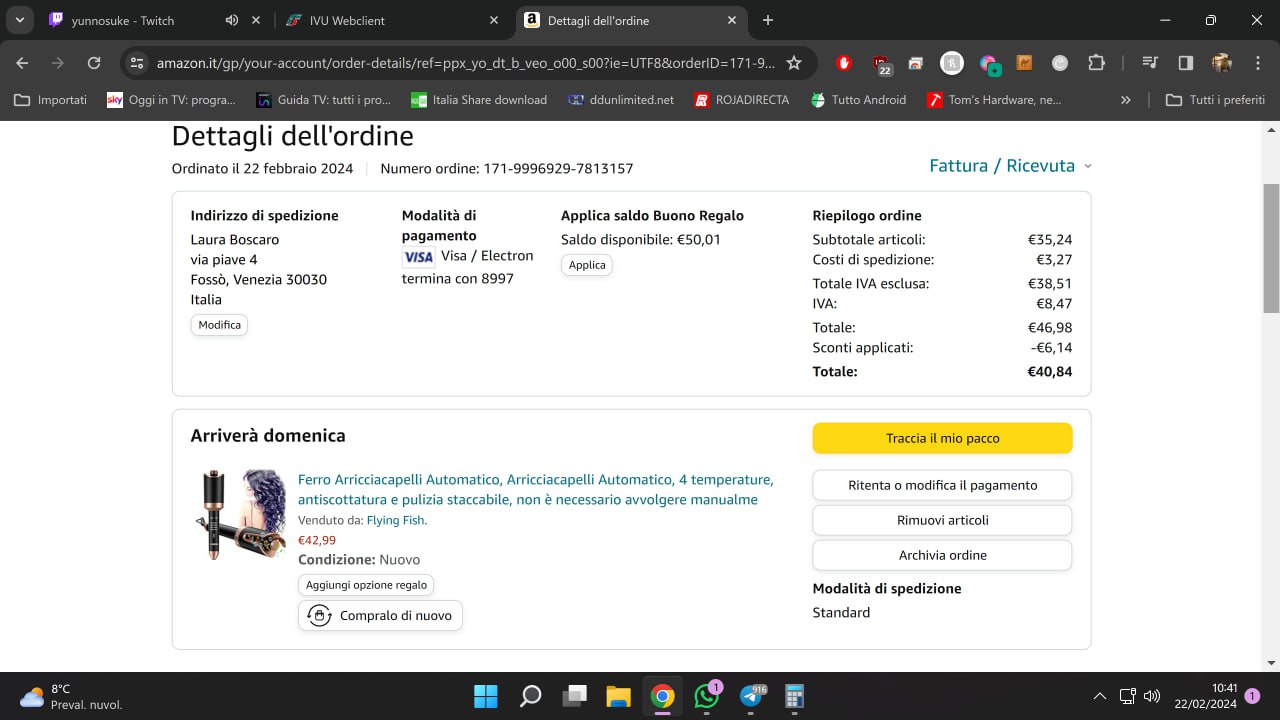
Task: Click the Archivia ordine button
Action: [x=942, y=555]
